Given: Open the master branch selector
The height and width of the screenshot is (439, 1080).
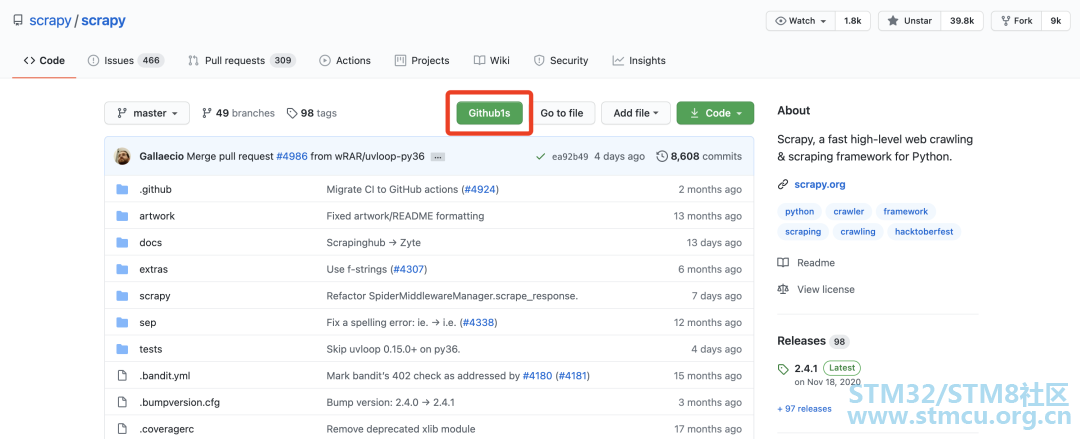Looking at the screenshot, I should click(147, 113).
